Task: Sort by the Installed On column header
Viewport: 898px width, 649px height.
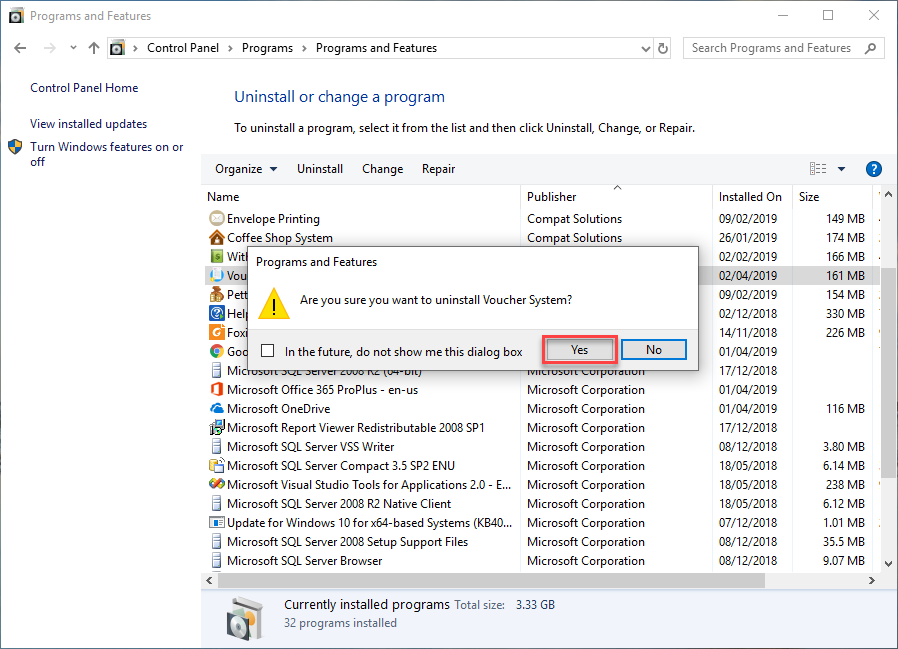Action: pos(750,197)
